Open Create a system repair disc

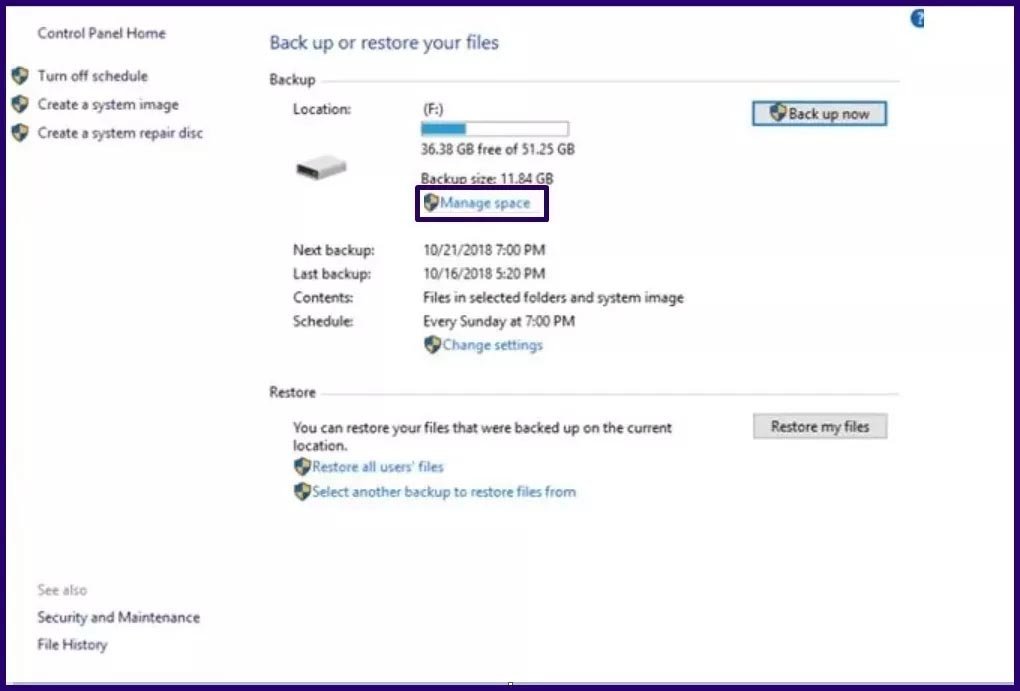[x=120, y=133]
